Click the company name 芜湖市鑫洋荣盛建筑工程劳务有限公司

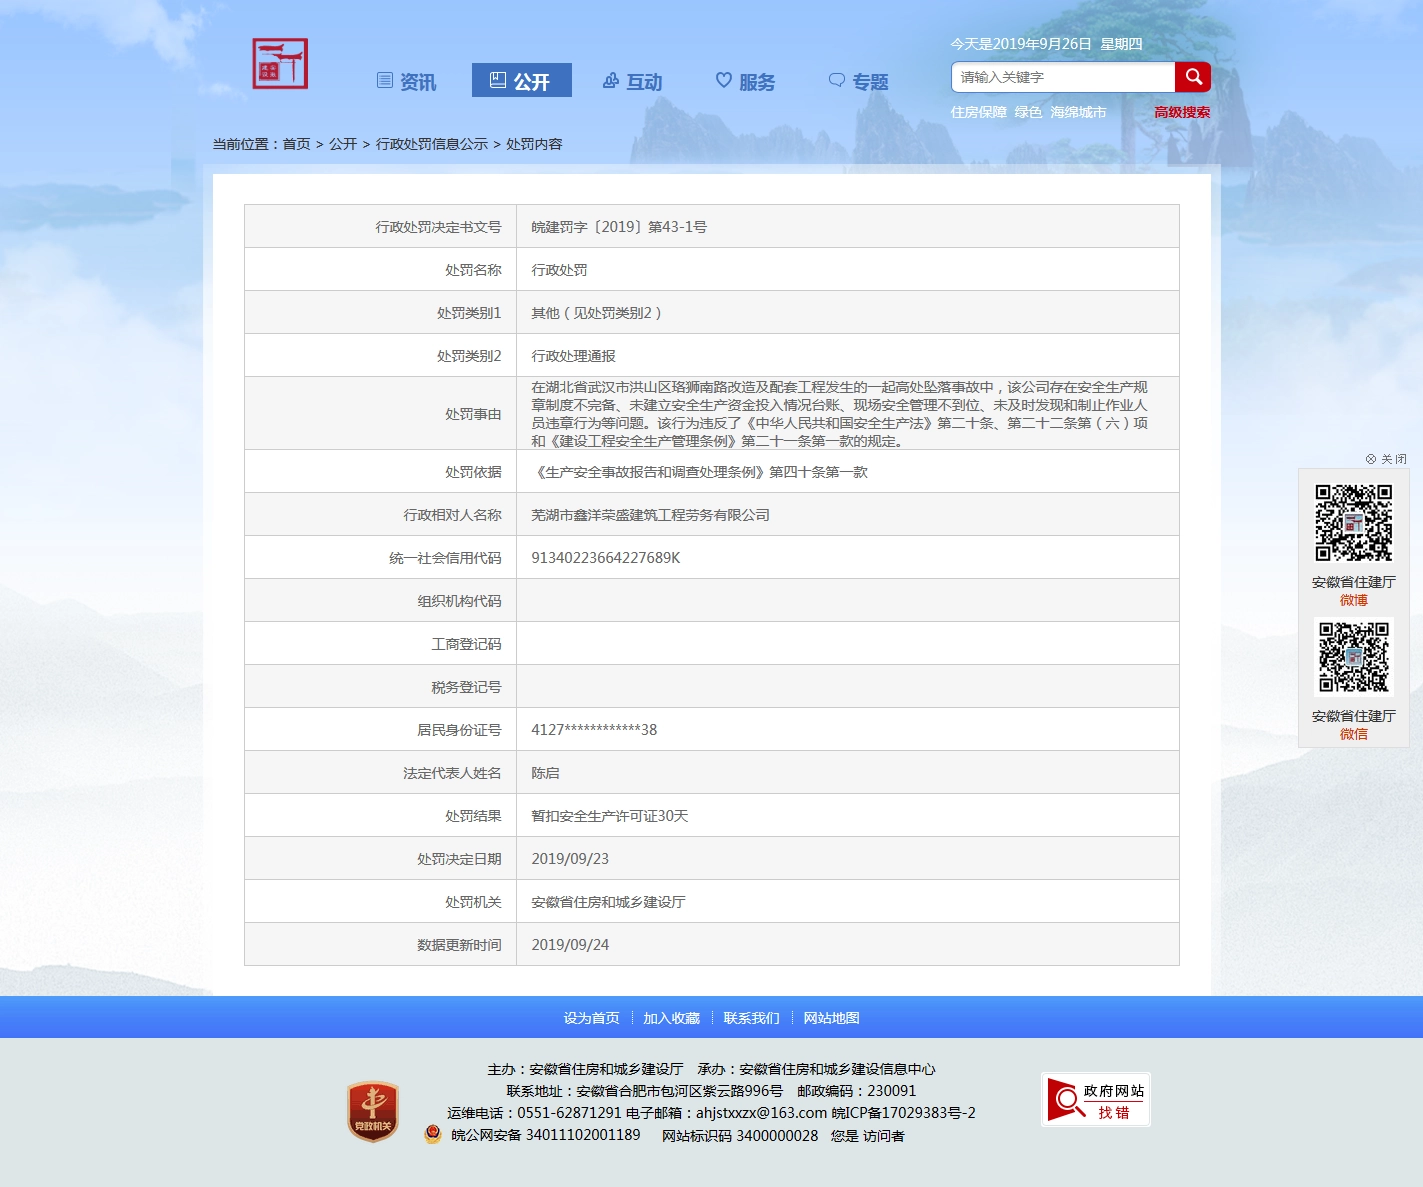point(650,515)
